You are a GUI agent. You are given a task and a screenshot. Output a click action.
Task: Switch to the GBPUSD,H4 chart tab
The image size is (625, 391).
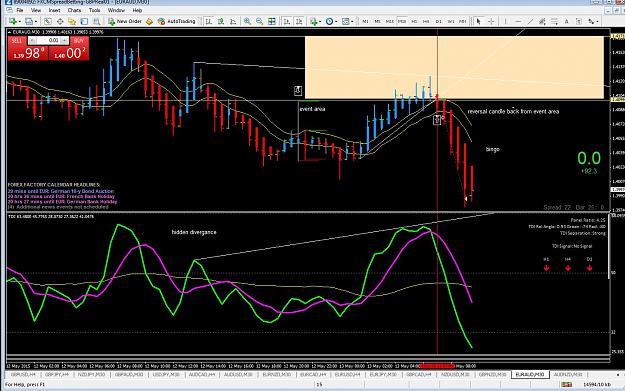(23, 375)
